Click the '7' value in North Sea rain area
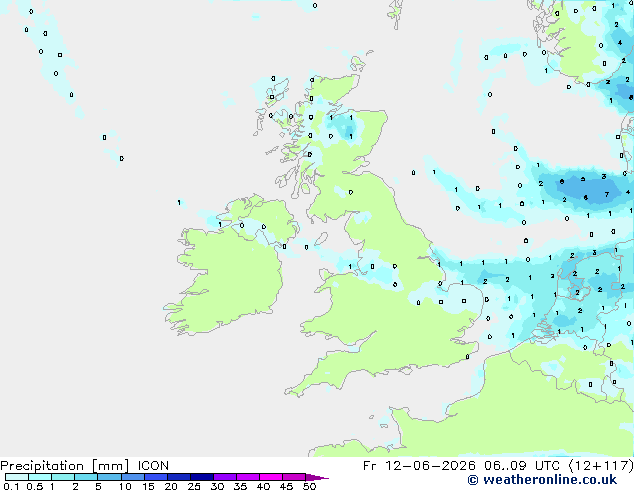The image size is (634, 490). [x=607, y=194]
